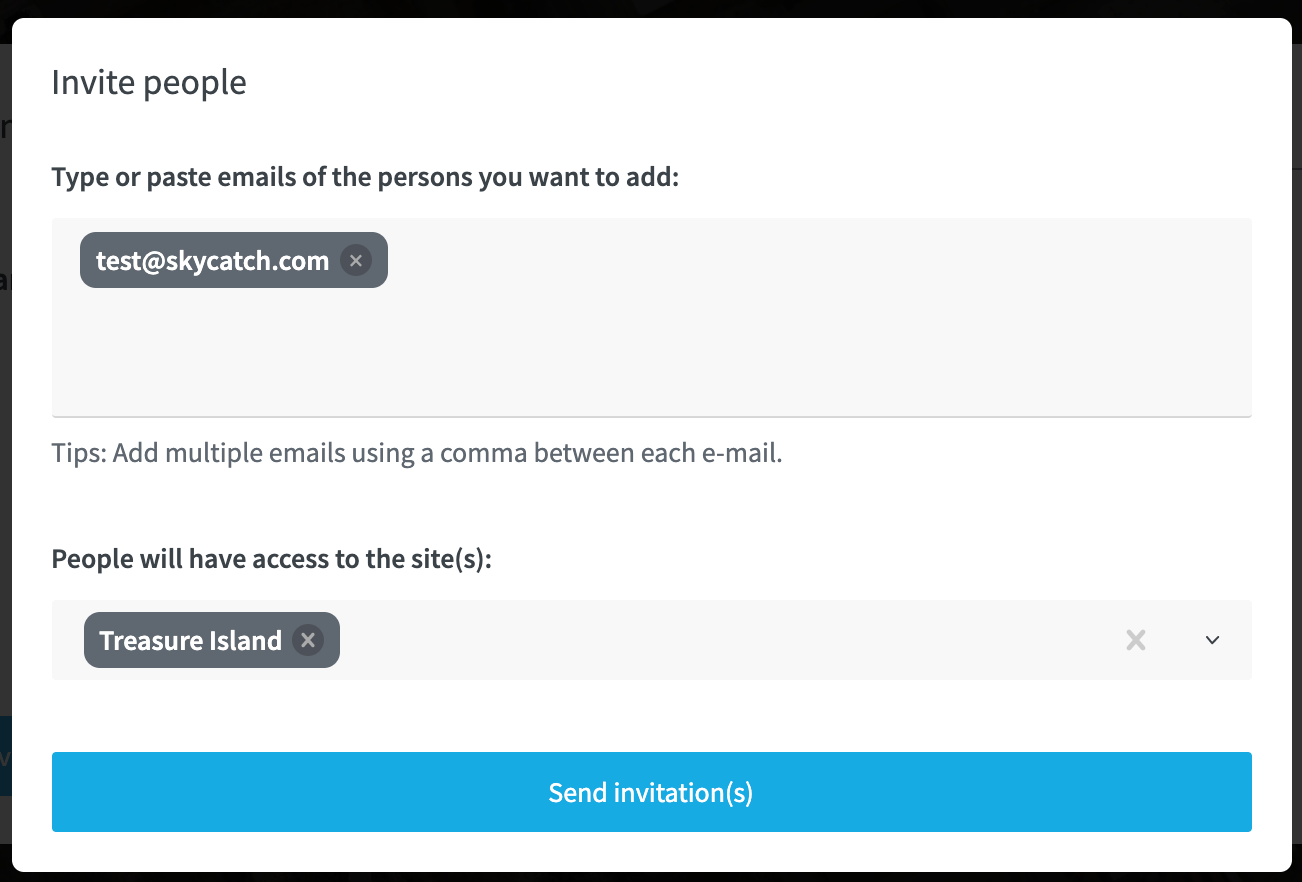This screenshot has width=1302, height=882.
Task: Open the site access selection field
Action: 652,640
